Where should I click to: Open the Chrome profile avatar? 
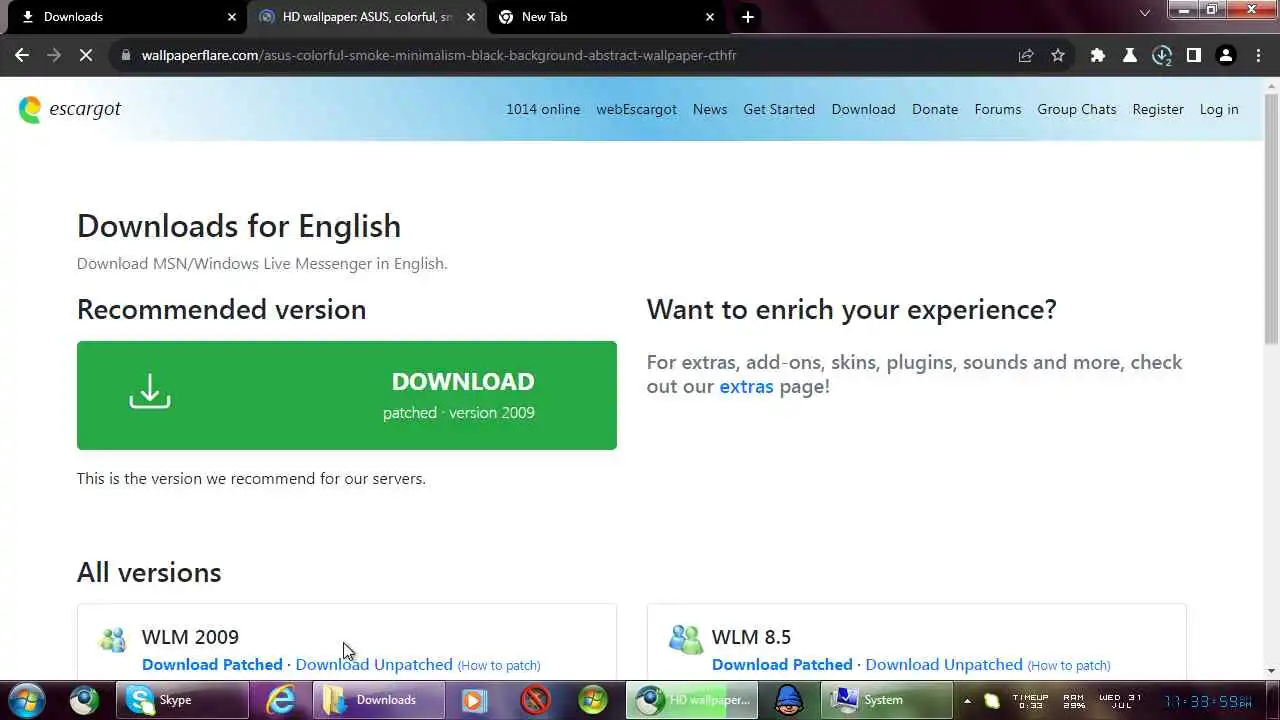click(1226, 55)
